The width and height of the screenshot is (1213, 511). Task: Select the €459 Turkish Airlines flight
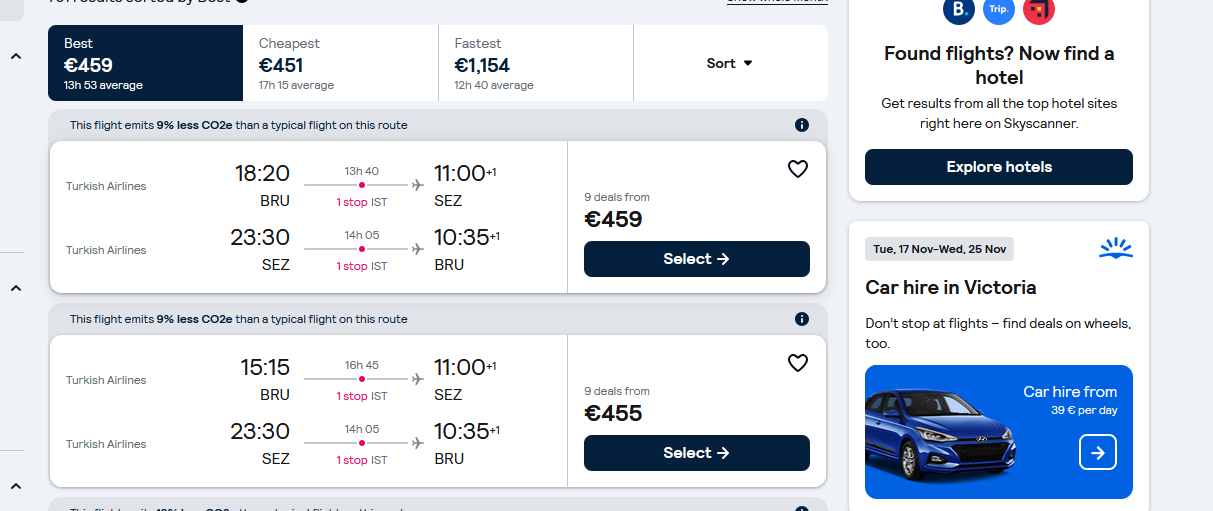click(697, 259)
